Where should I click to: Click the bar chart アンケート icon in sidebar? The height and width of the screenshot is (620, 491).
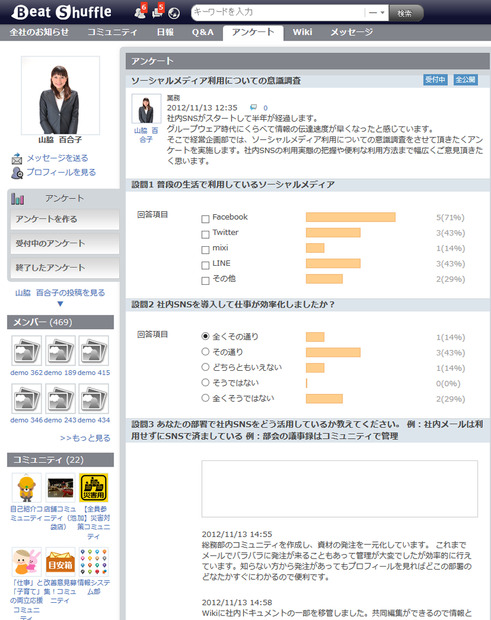[17, 198]
